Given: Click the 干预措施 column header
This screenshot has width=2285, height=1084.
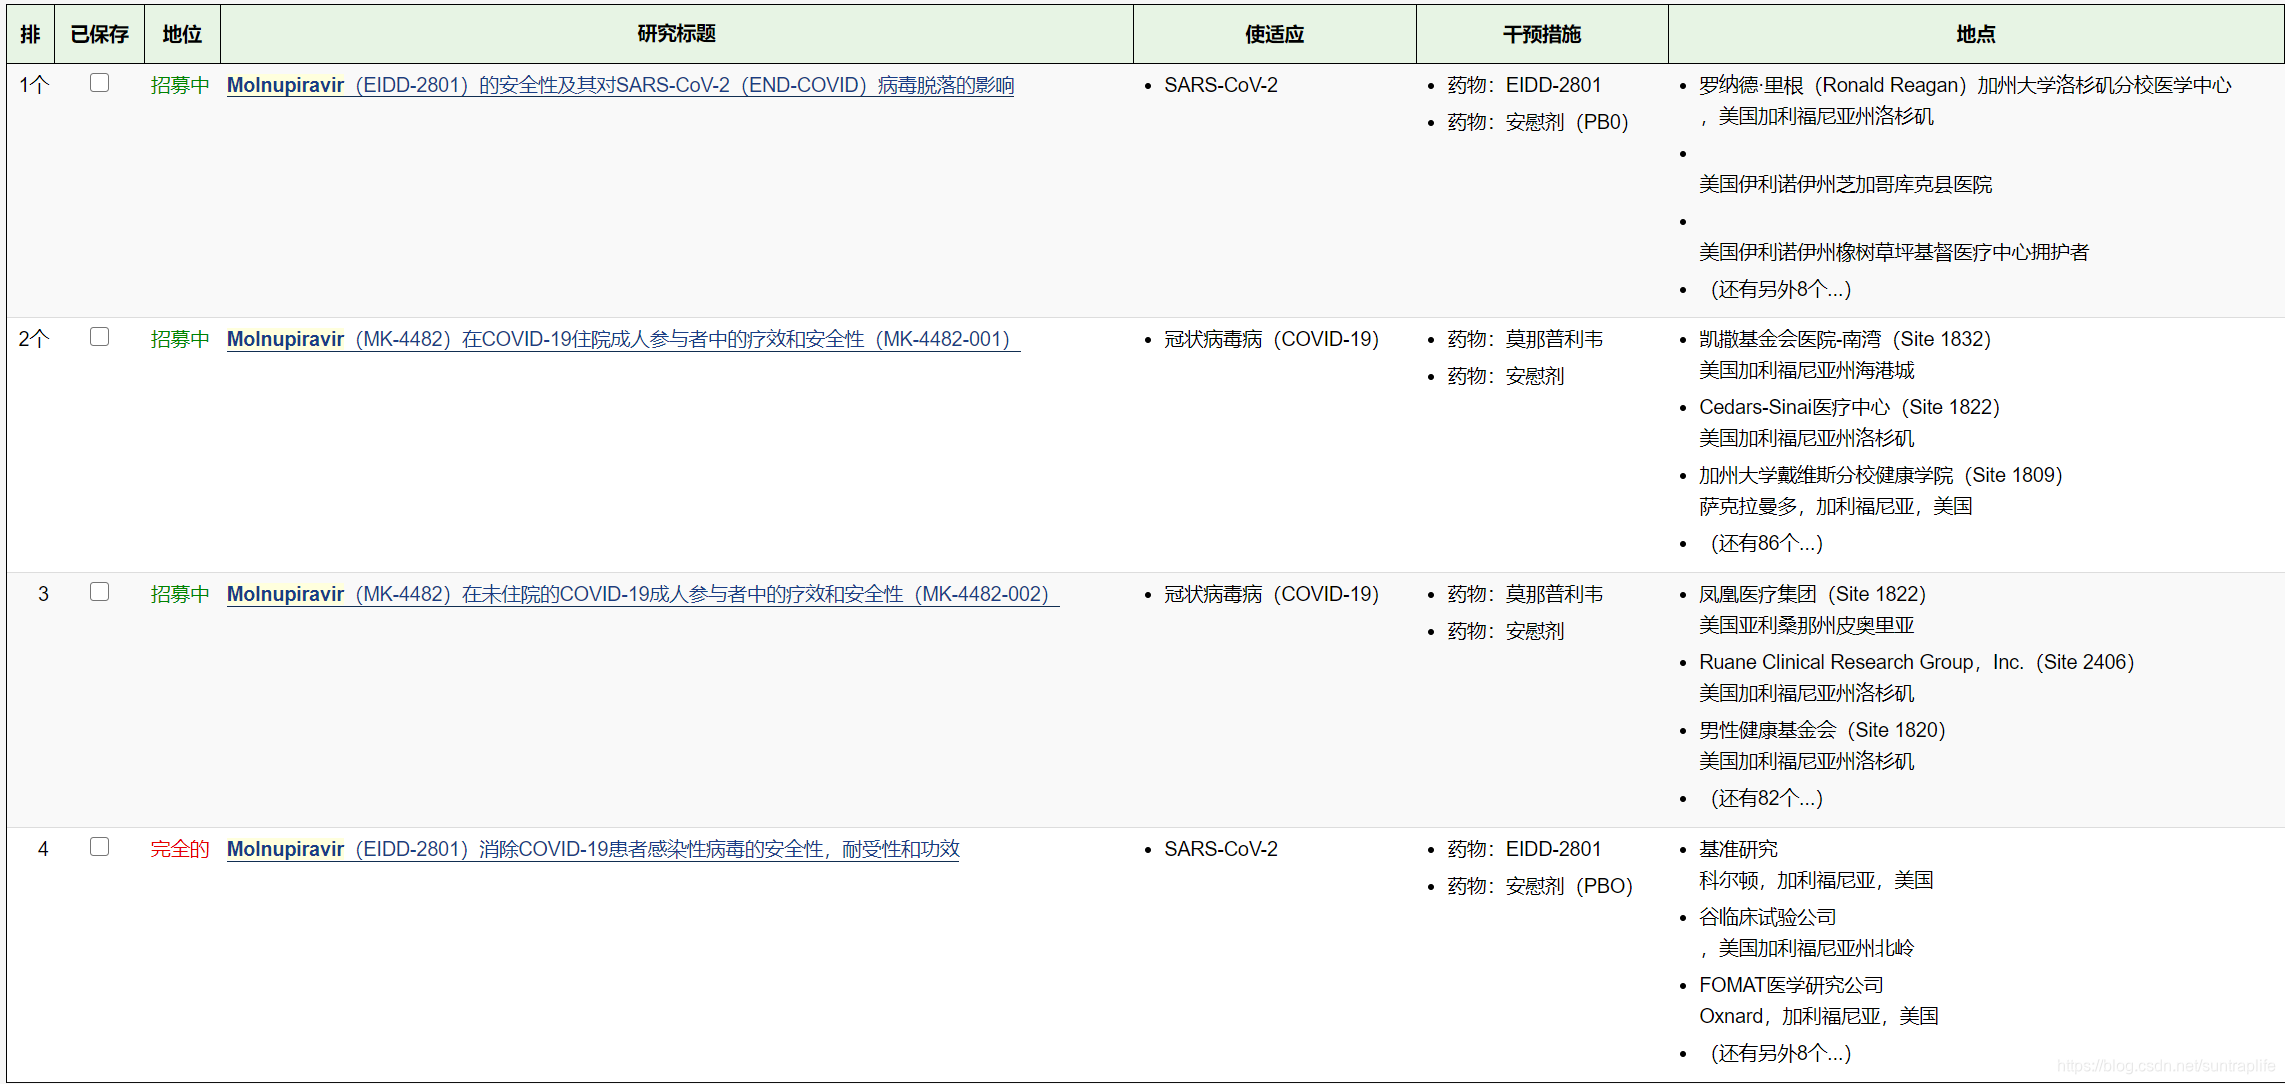Looking at the screenshot, I should [x=1541, y=34].
